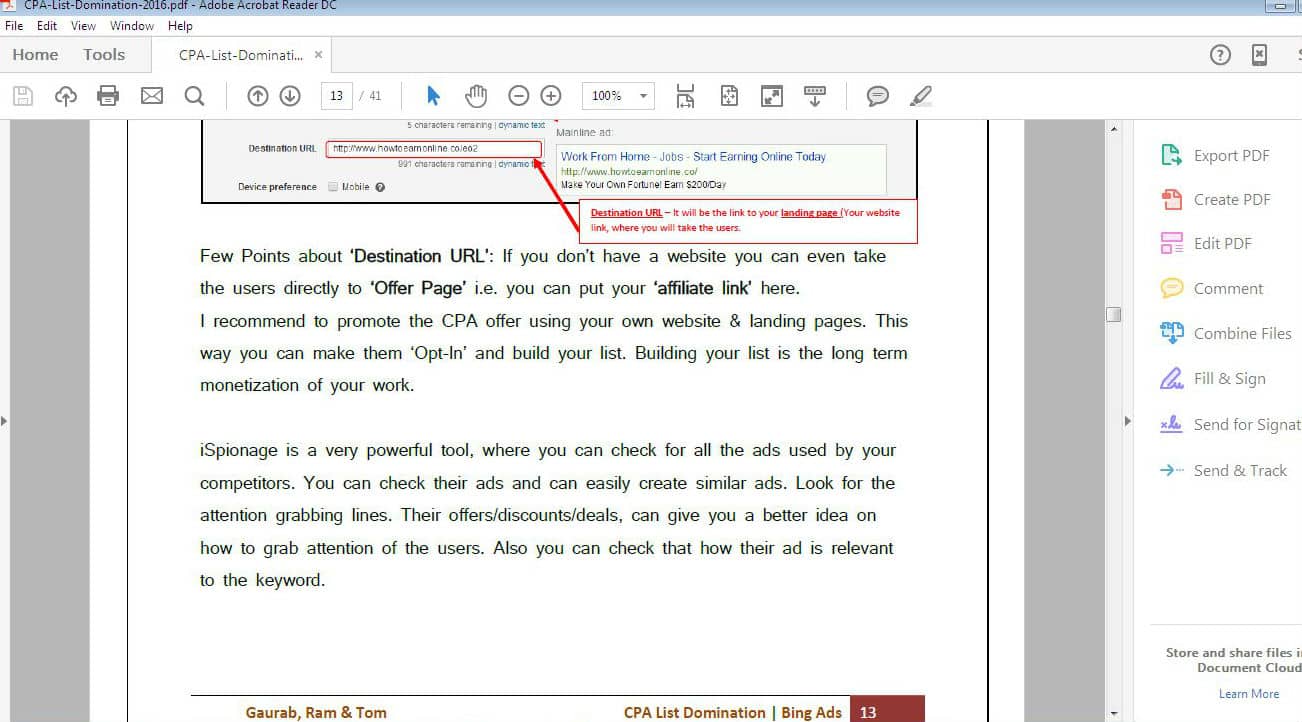Click the vertical scrollbar thumb
This screenshot has height=722, width=1302.
(1114, 314)
